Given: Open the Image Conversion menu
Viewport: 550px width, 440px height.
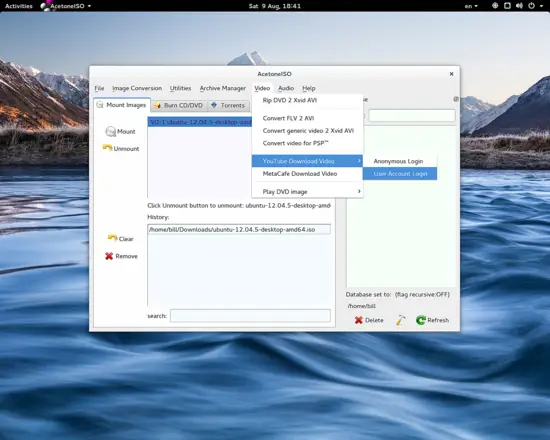Looking at the screenshot, I should 137,88.
